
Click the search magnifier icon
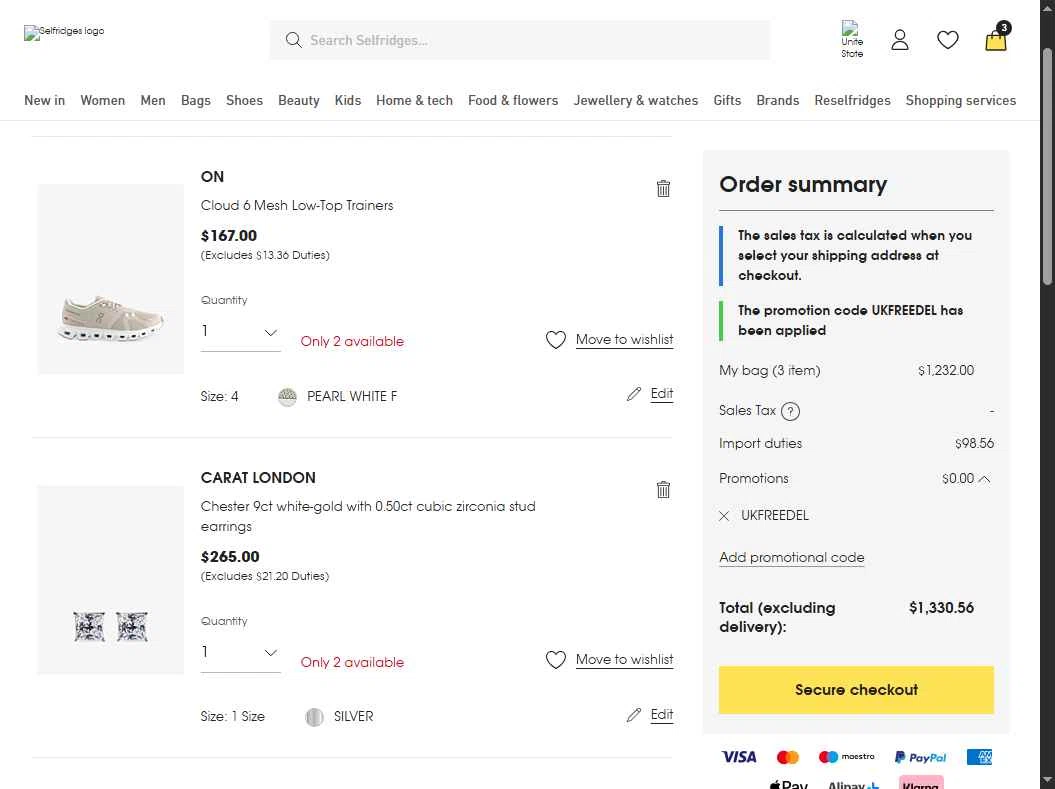pos(293,40)
